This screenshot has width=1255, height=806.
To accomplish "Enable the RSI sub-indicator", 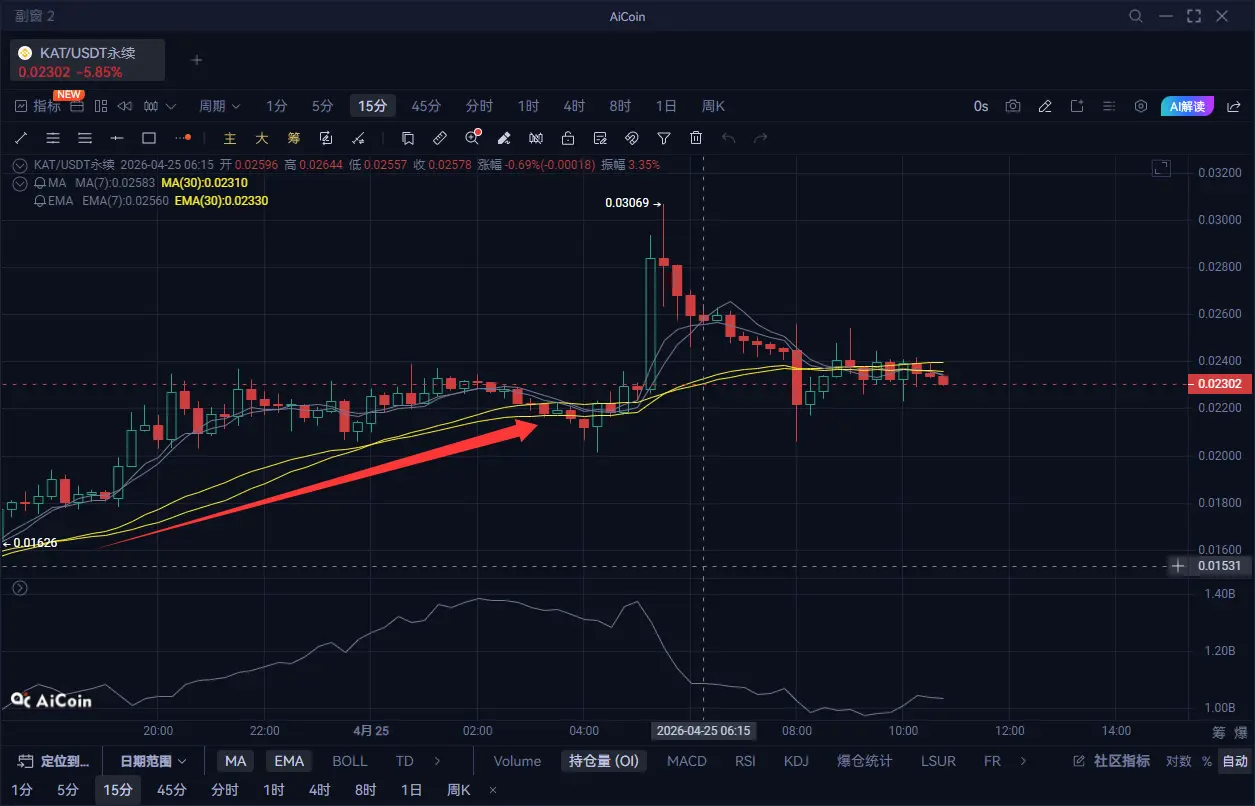I will coord(745,761).
